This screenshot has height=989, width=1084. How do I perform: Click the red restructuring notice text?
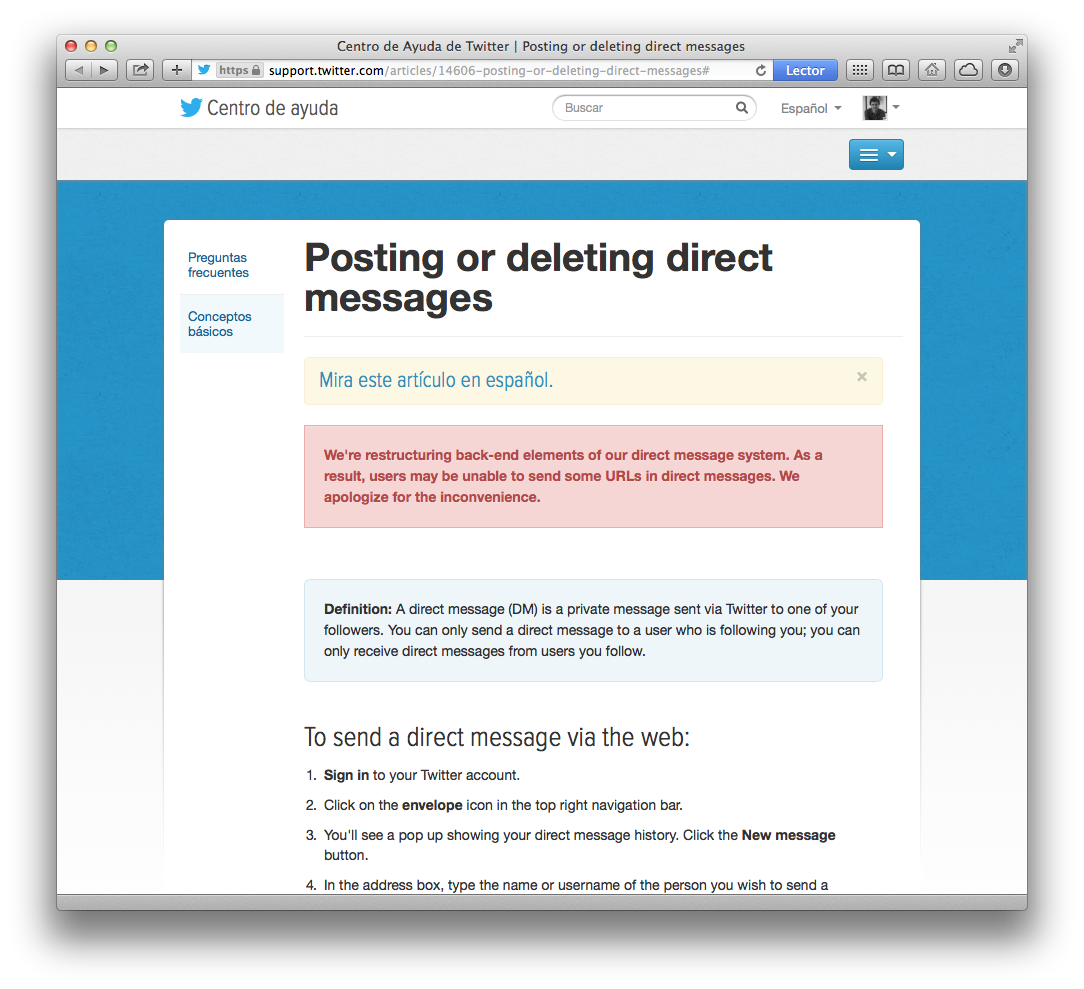tap(573, 476)
